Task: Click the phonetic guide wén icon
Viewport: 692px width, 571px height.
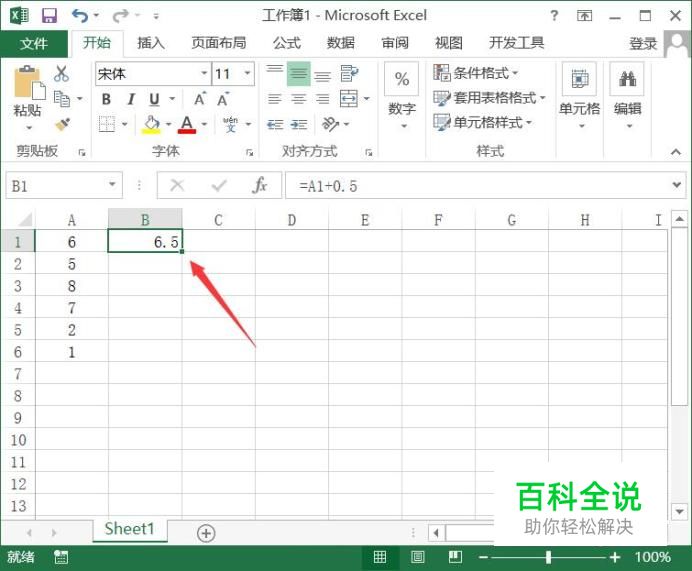Action: [230, 124]
